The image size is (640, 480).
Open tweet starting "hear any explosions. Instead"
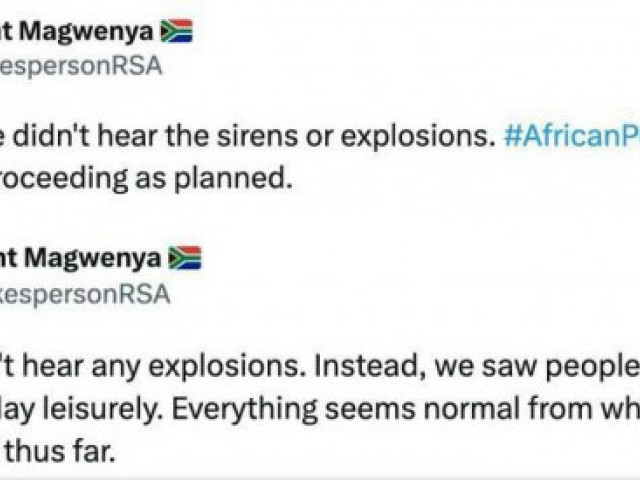320,366
